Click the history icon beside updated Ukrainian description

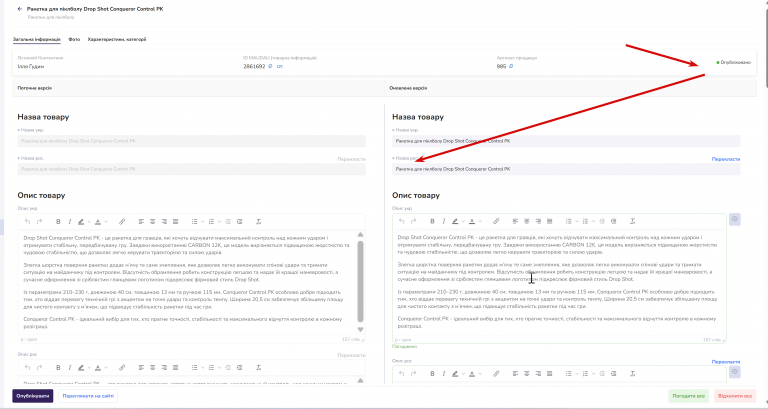734,219
